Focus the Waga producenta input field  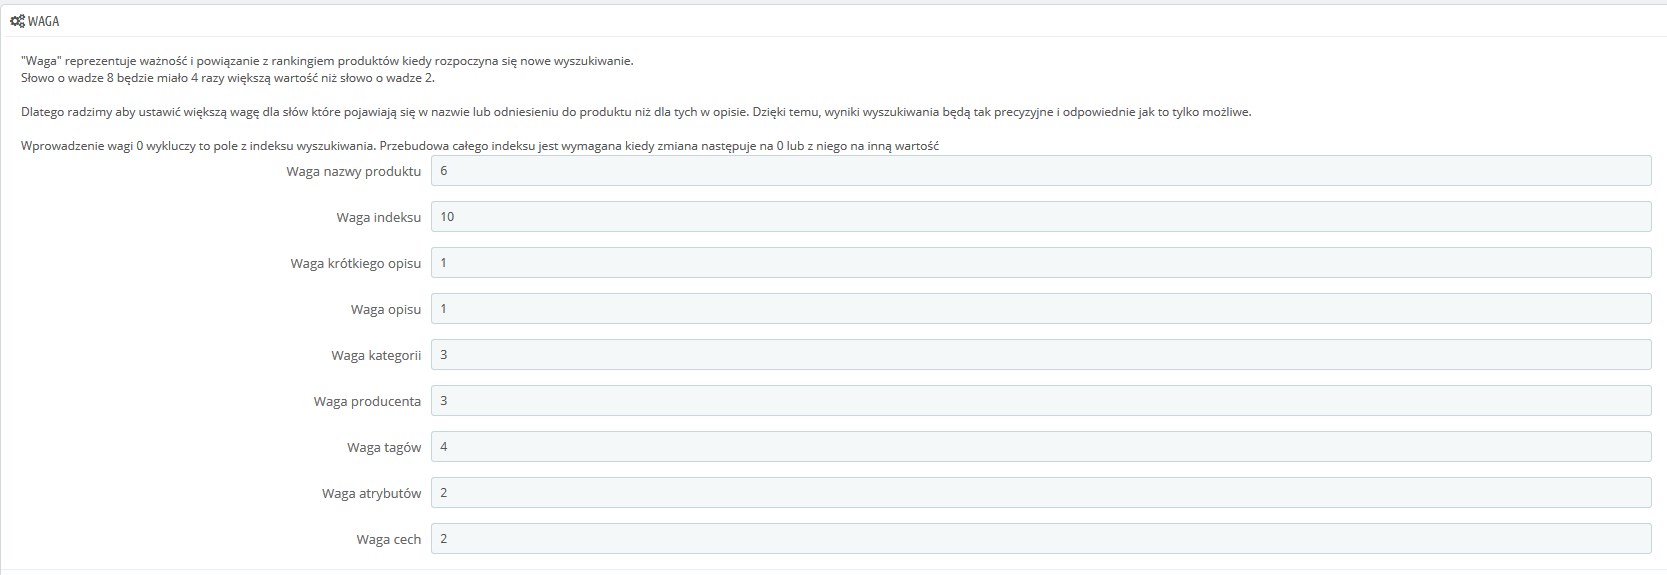pyautogui.click(x=1041, y=401)
